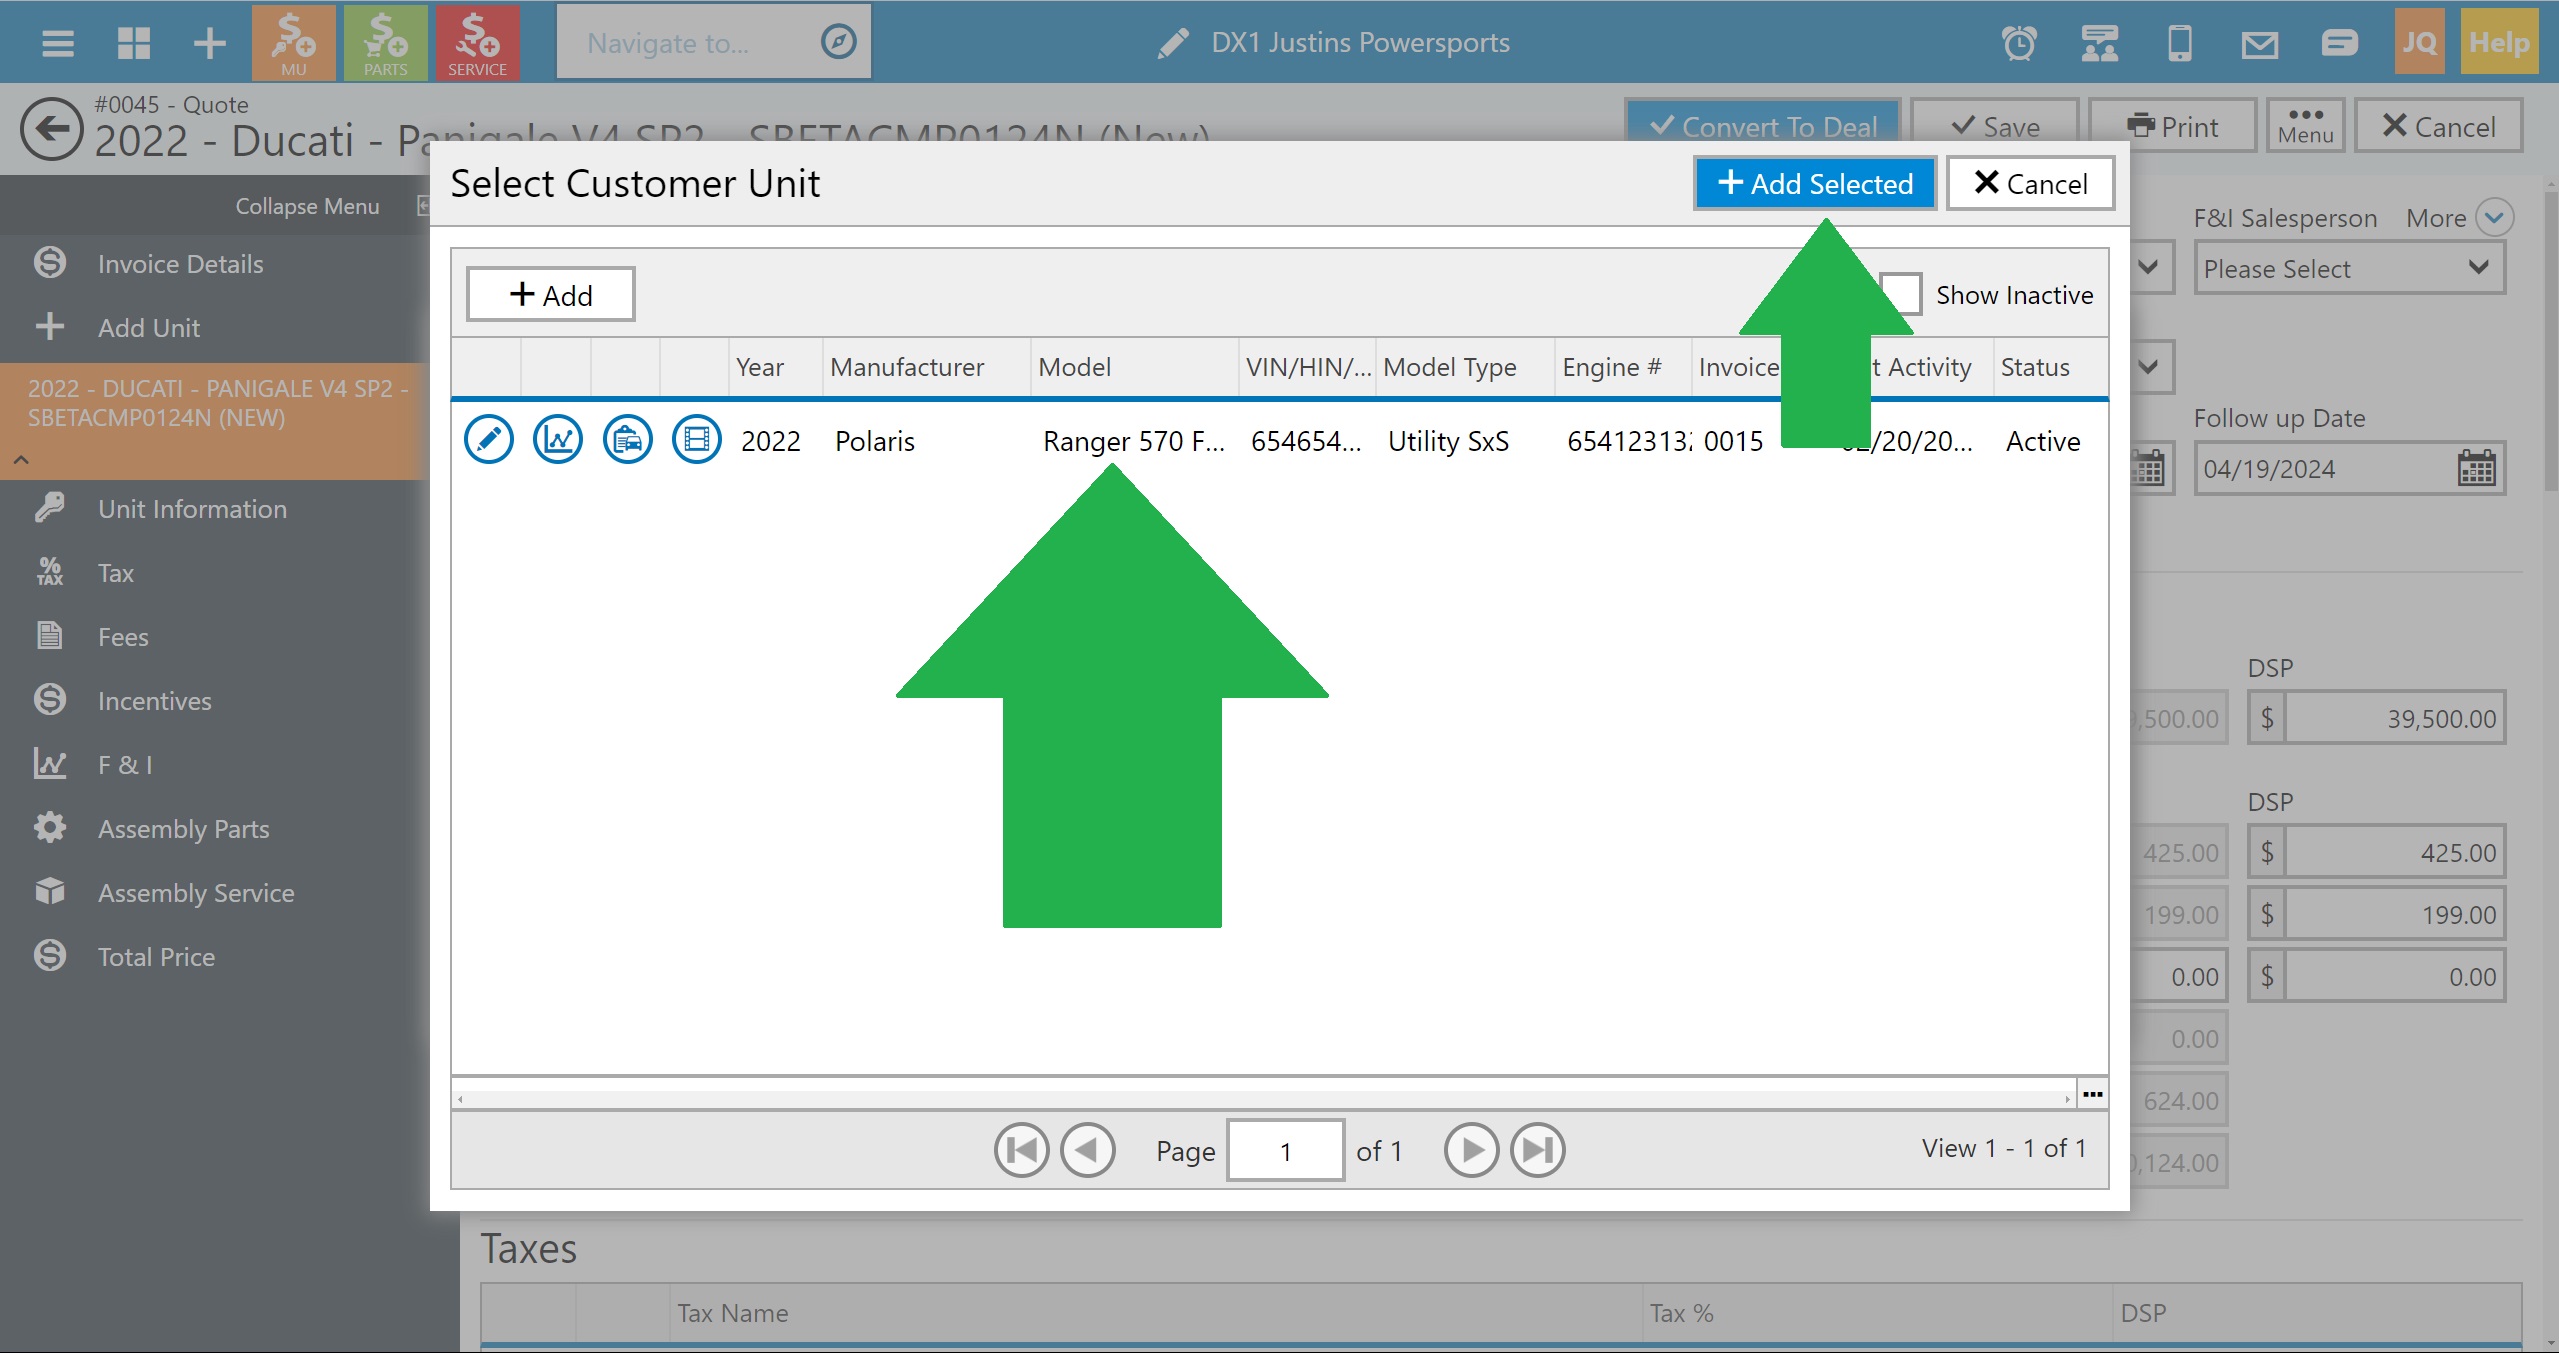Viewport: 2559px width, 1353px height.
Task: Open the mail envelope icon
Action: coord(2259,43)
